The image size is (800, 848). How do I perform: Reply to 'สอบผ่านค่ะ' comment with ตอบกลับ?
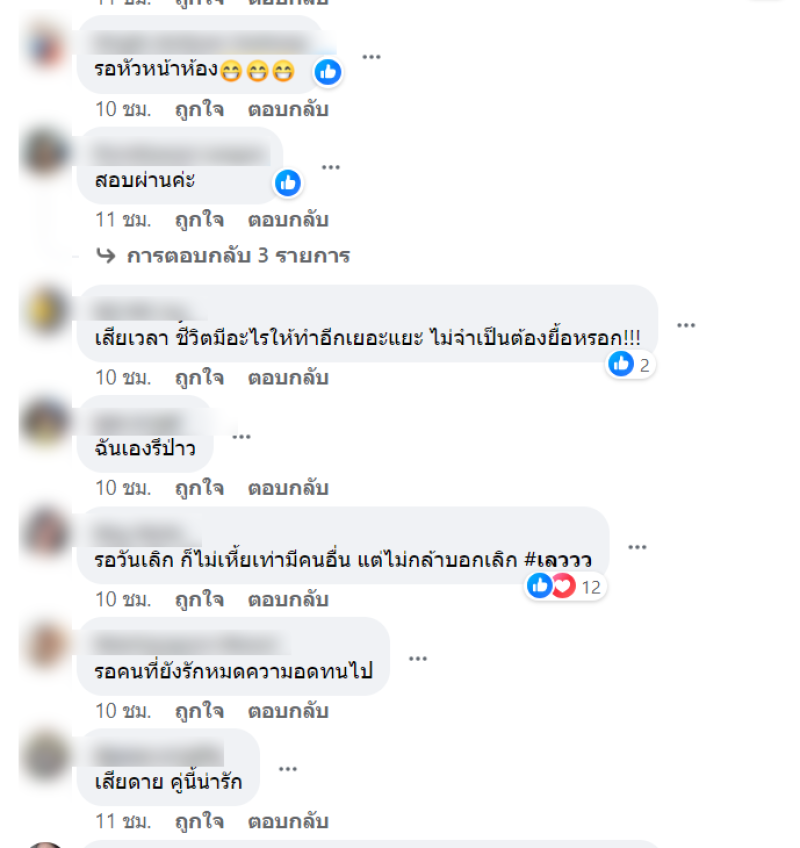[288, 220]
